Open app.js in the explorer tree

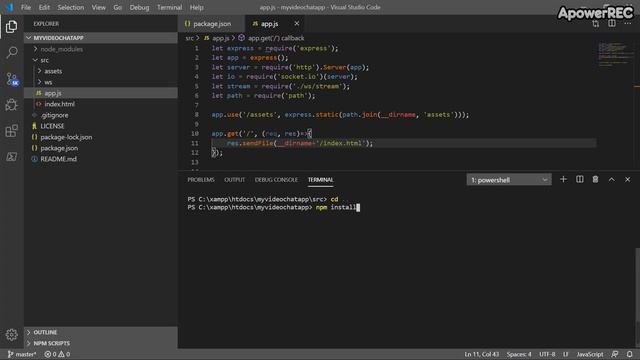tap(100, 93)
